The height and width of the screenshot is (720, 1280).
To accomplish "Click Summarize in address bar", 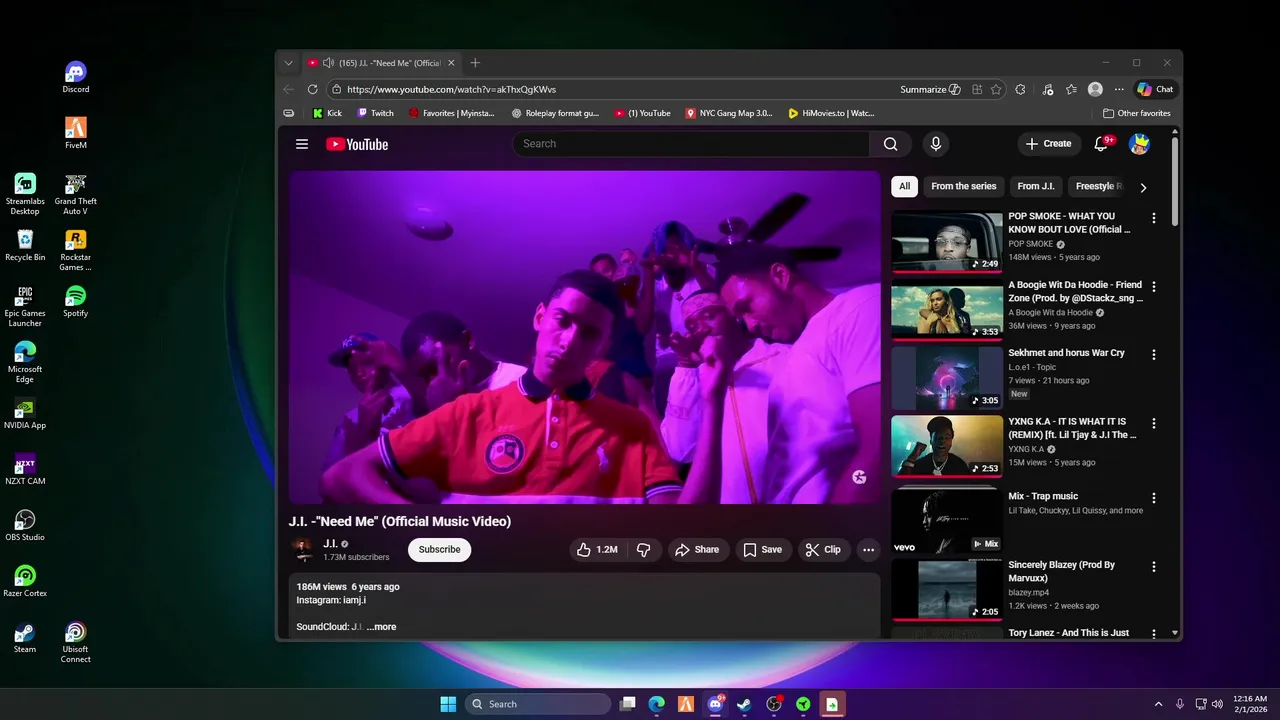I will pyautogui.click(x=930, y=89).
